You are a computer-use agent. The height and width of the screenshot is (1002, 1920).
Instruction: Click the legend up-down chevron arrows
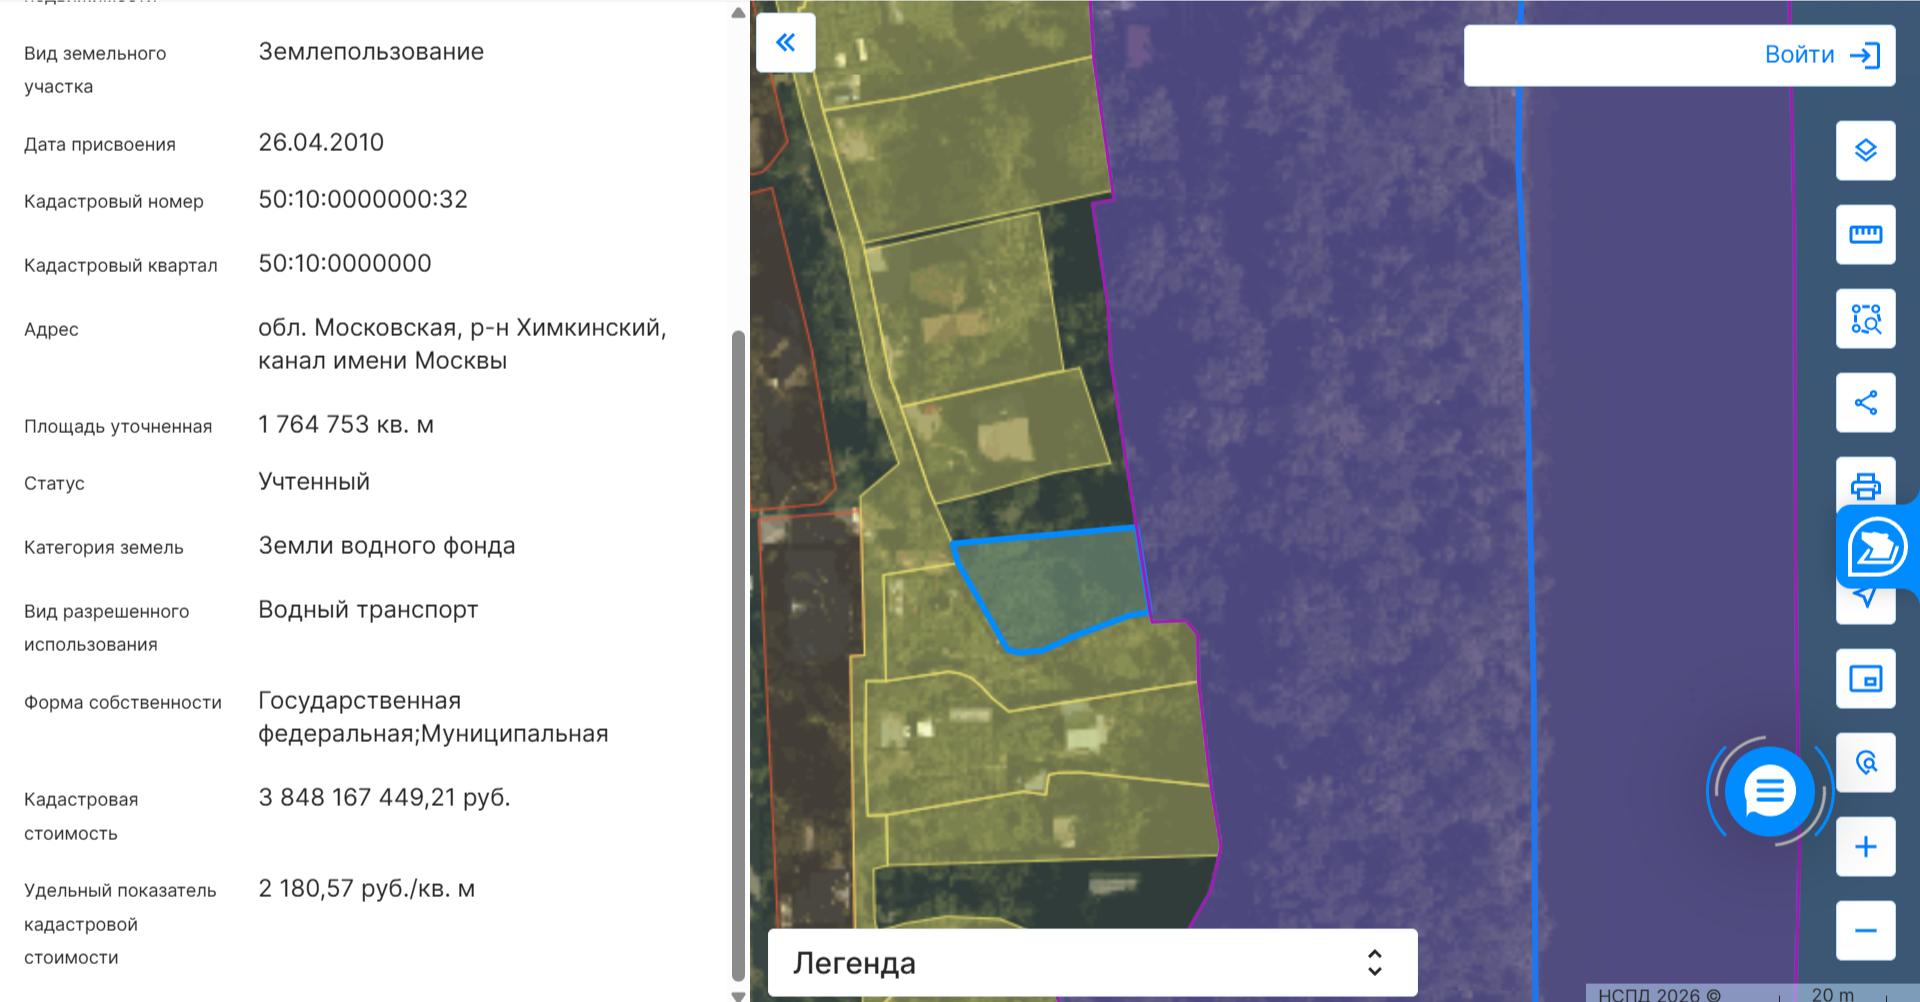pos(1375,963)
